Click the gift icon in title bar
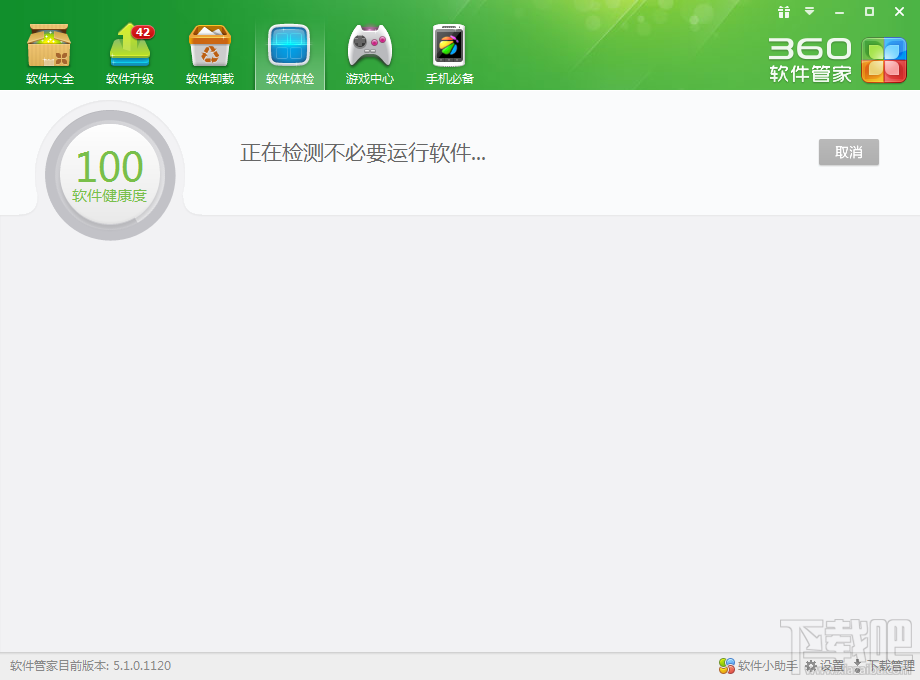Image resolution: width=920 pixels, height=680 pixels. pos(783,12)
